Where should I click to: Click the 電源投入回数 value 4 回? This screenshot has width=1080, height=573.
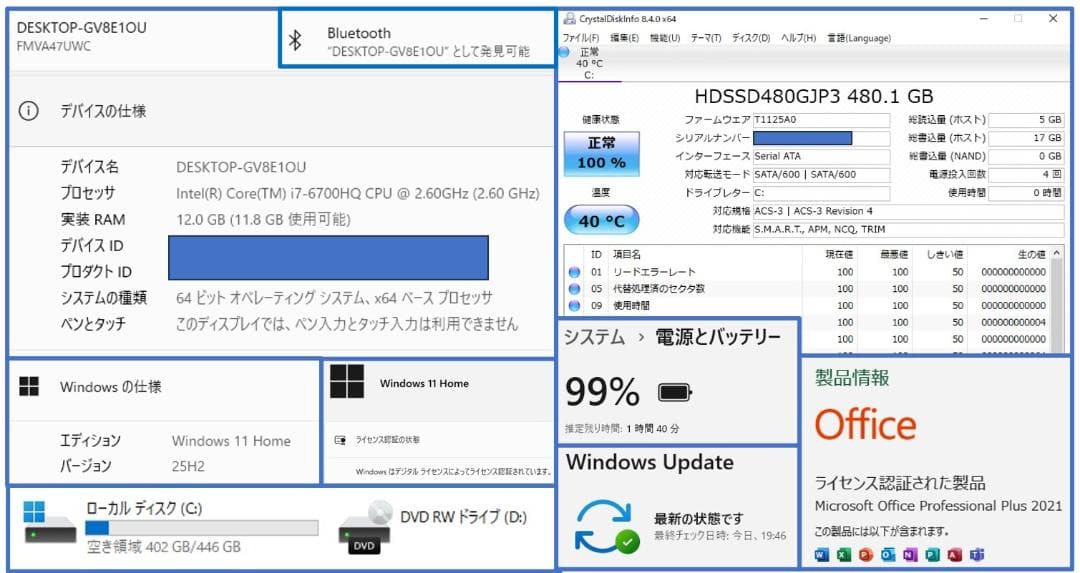click(x=1026, y=175)
